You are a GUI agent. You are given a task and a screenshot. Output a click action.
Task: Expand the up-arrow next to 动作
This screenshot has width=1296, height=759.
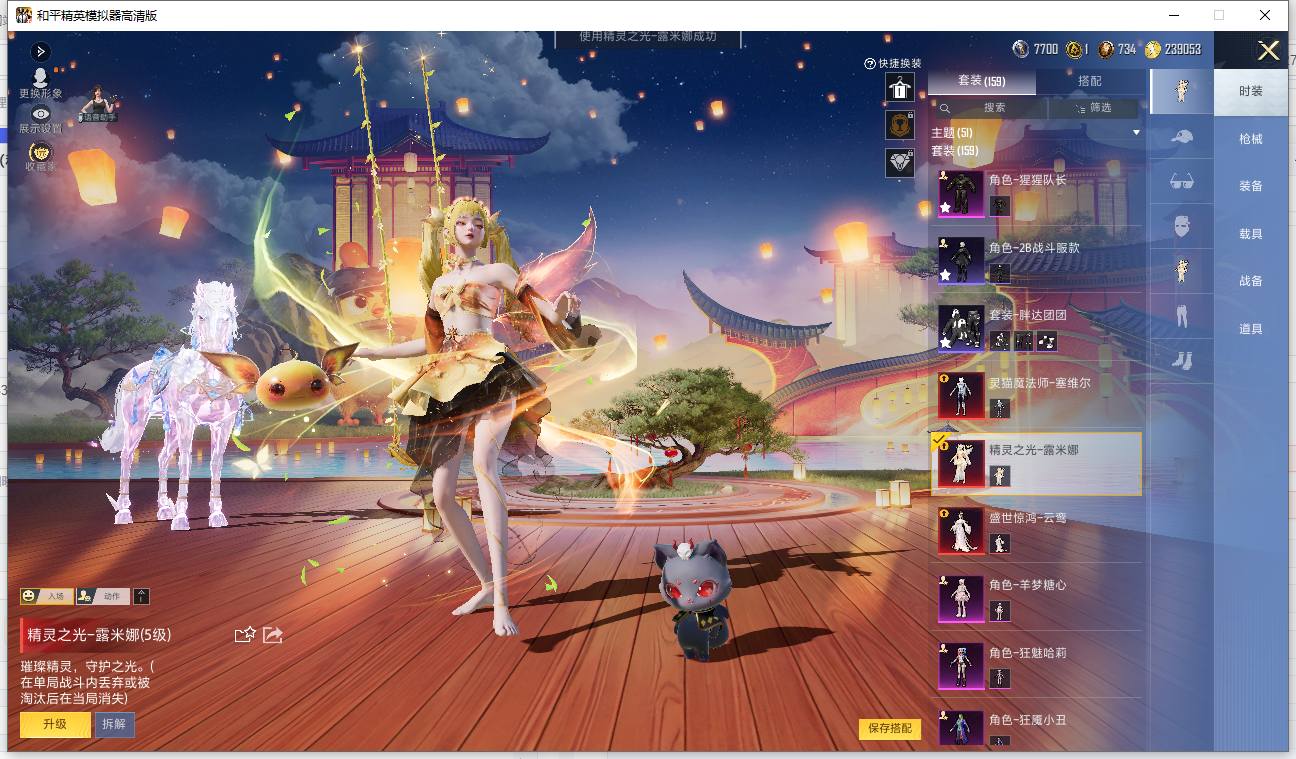141,596
